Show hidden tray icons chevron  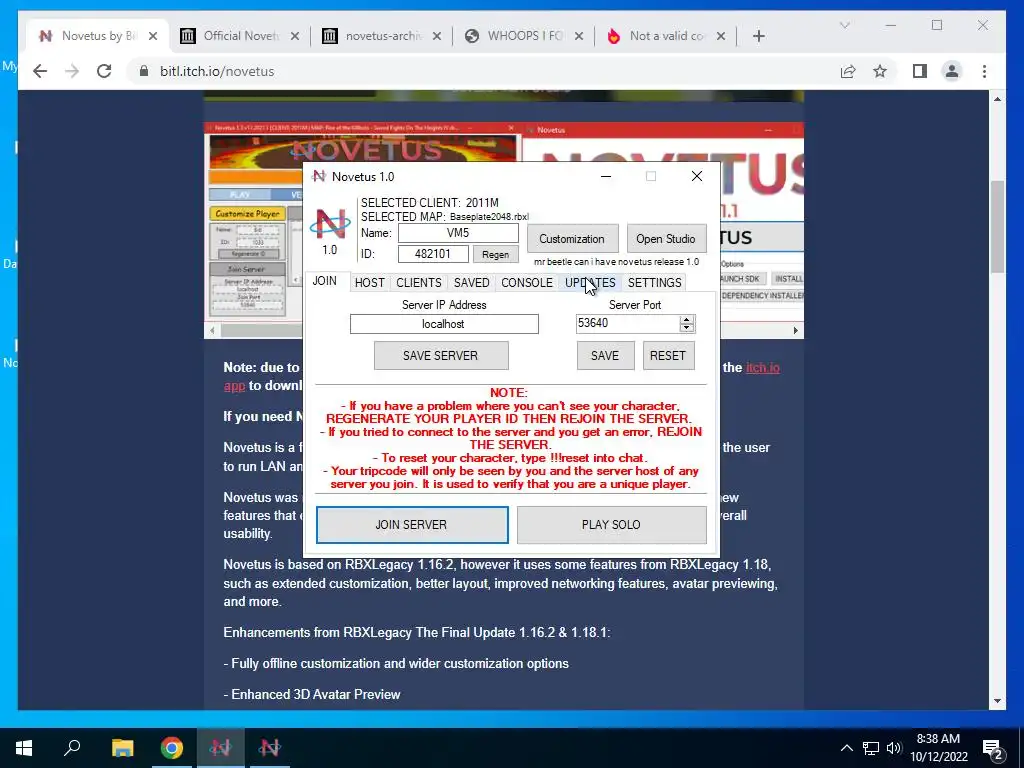846,748
